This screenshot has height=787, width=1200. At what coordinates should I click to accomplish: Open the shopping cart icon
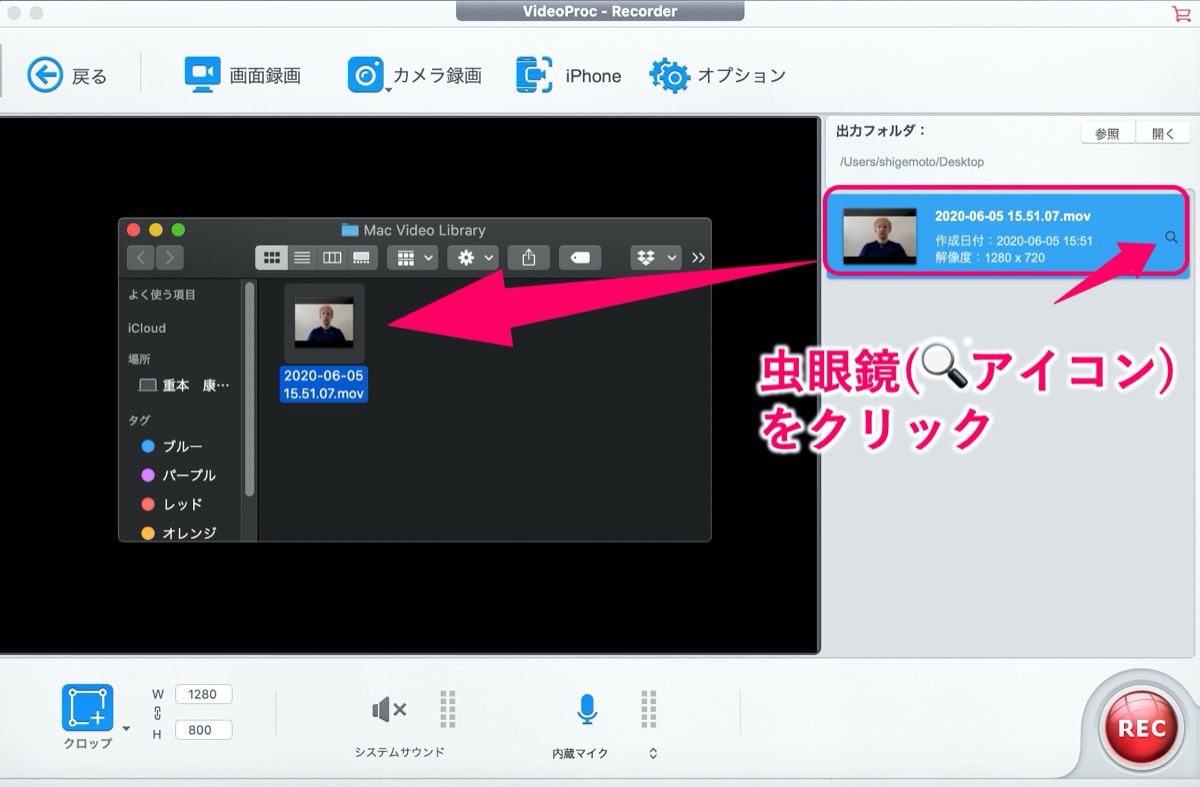click(x=1180, y=13)
